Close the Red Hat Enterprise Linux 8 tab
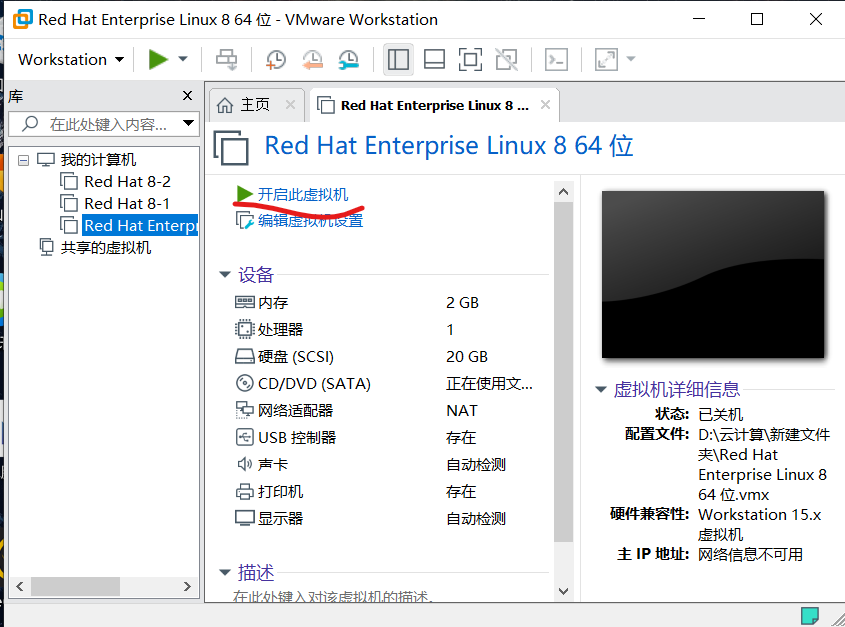Screen dimensions: 845x627 (x=545, y=105)
